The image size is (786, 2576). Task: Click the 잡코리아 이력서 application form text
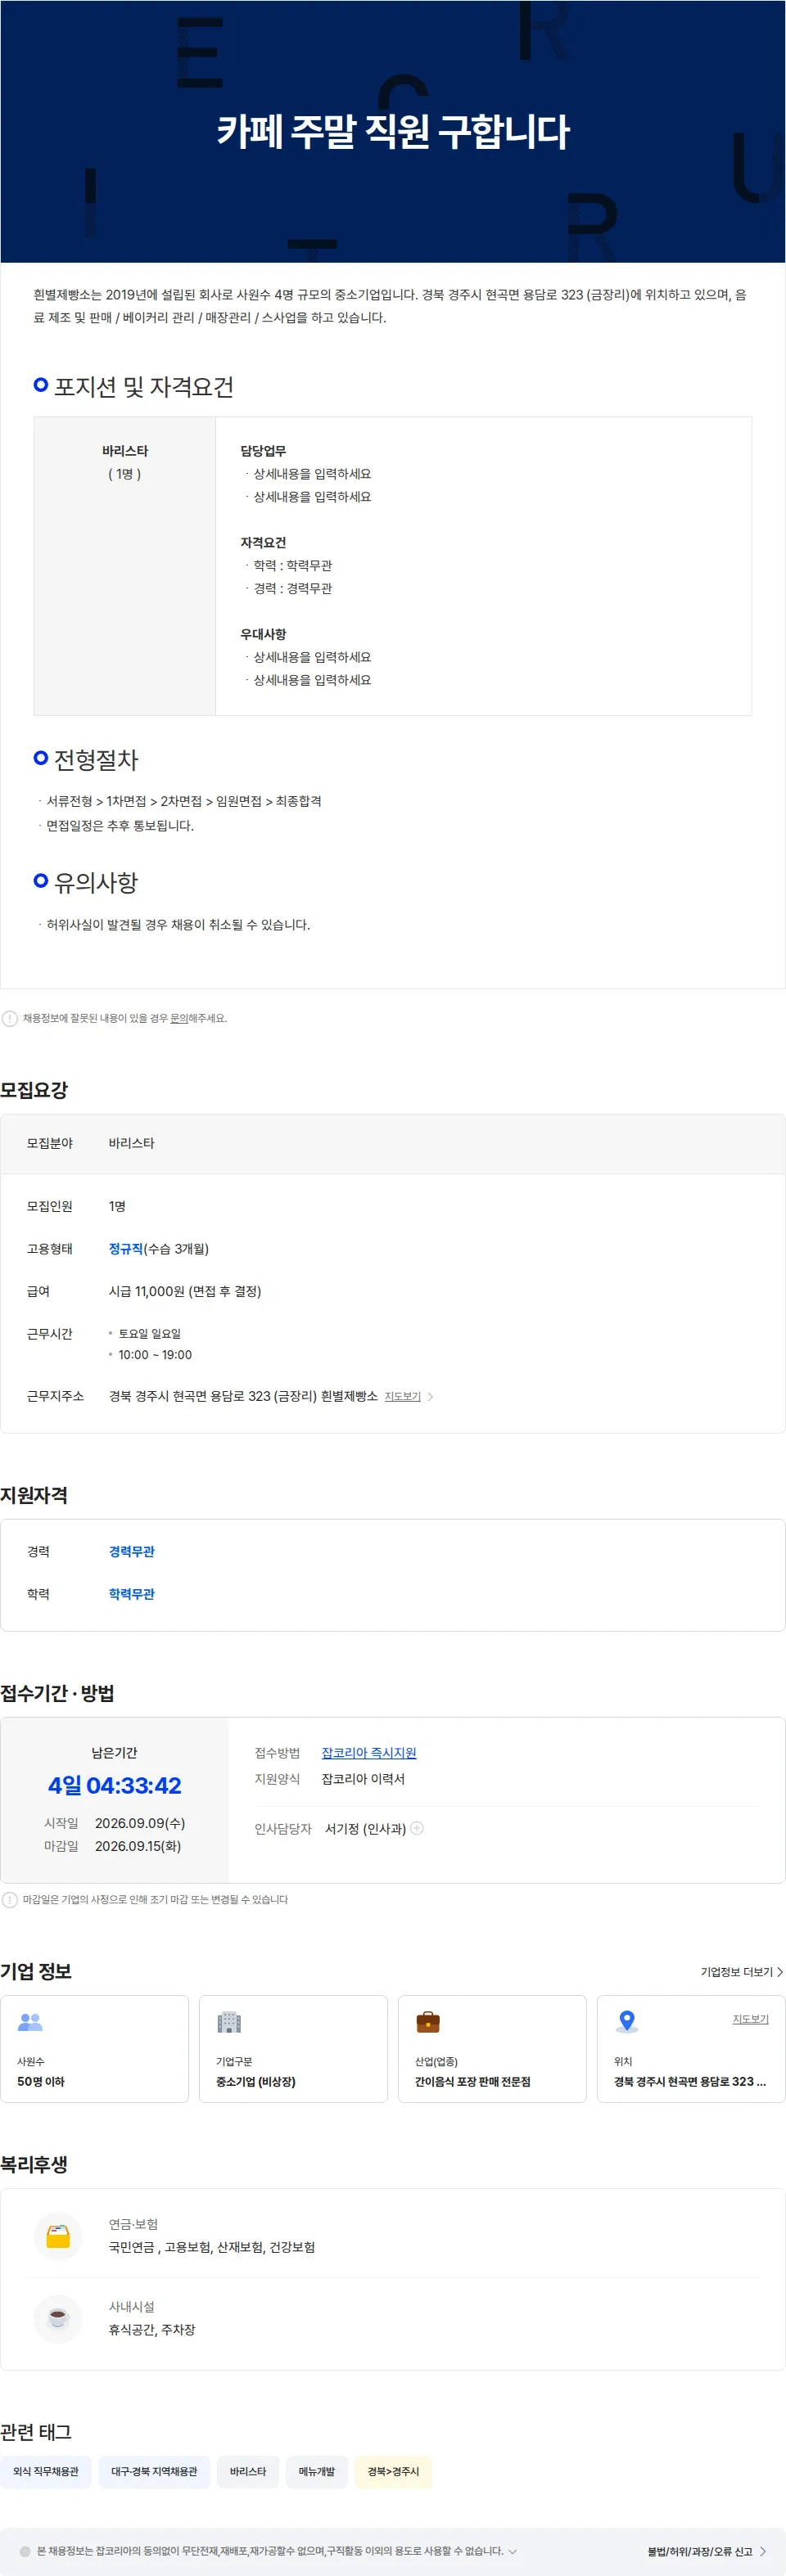tap(363, 1779)
